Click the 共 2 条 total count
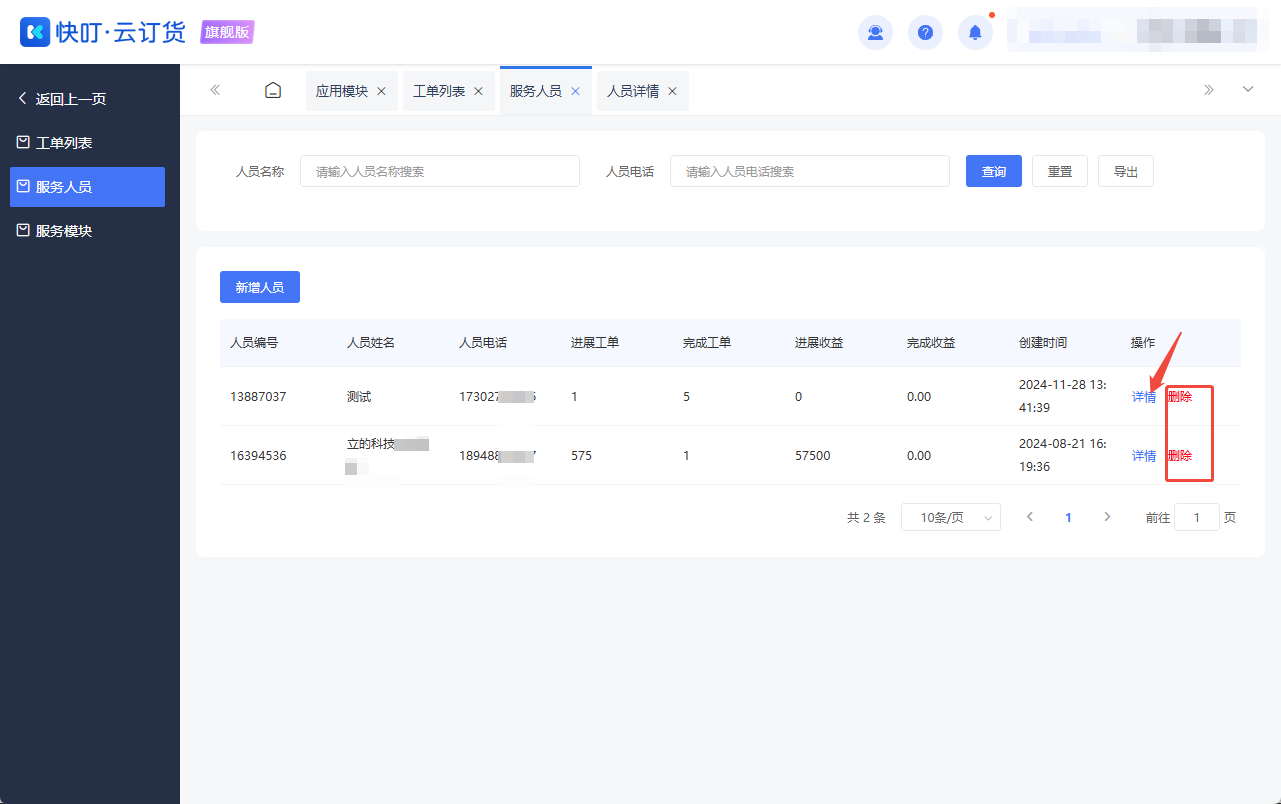1281x804 pixels. [866, 517]
